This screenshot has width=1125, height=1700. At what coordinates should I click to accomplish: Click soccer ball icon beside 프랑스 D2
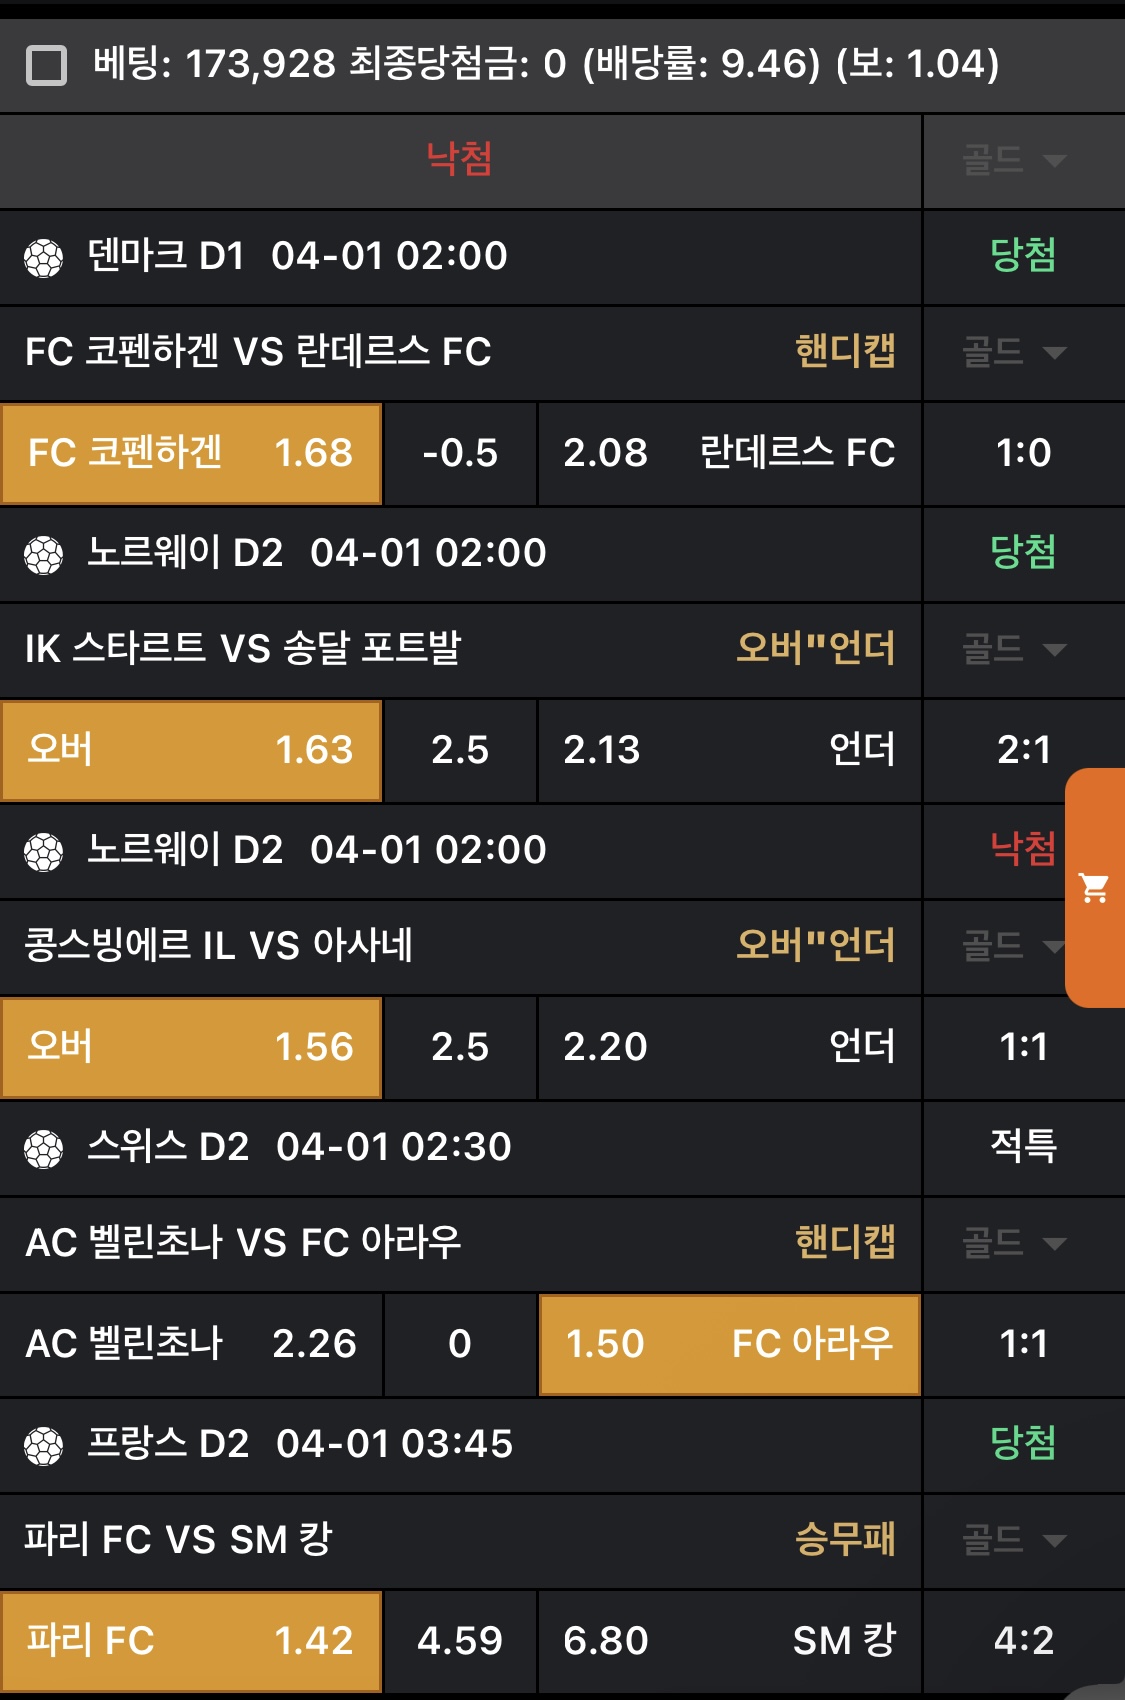44,1446
